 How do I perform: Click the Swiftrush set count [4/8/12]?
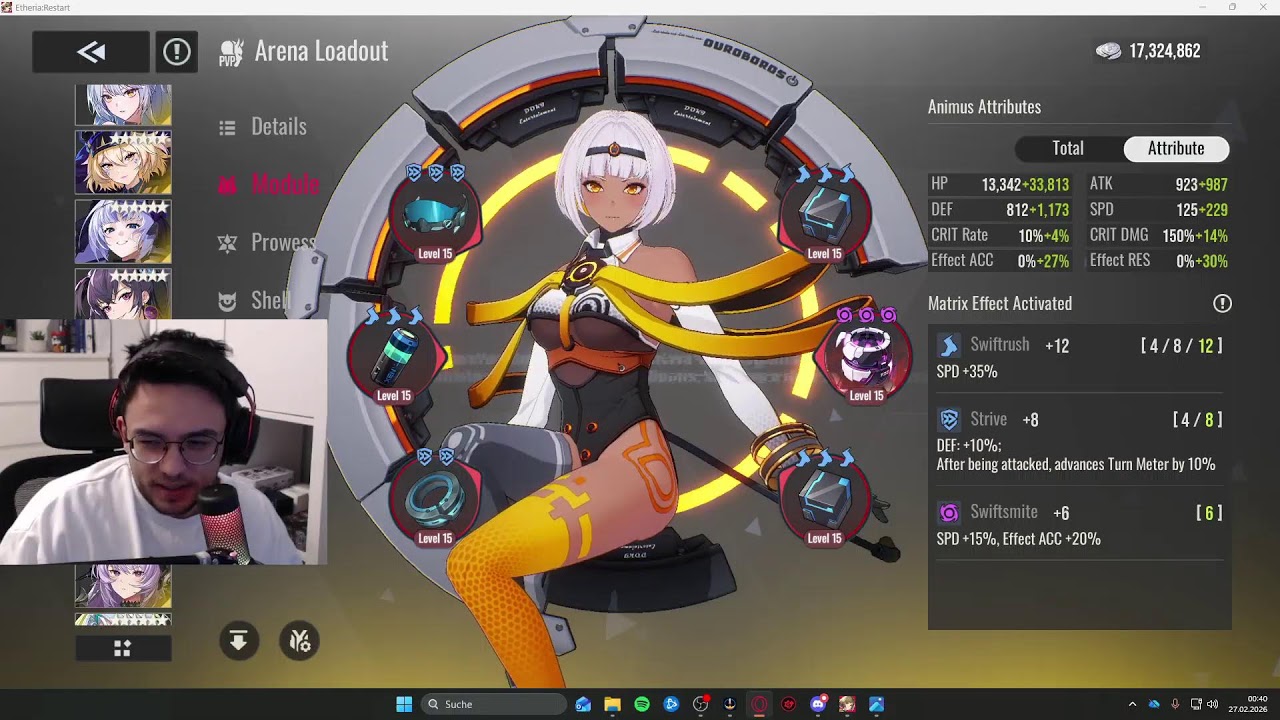(1181, 346)
